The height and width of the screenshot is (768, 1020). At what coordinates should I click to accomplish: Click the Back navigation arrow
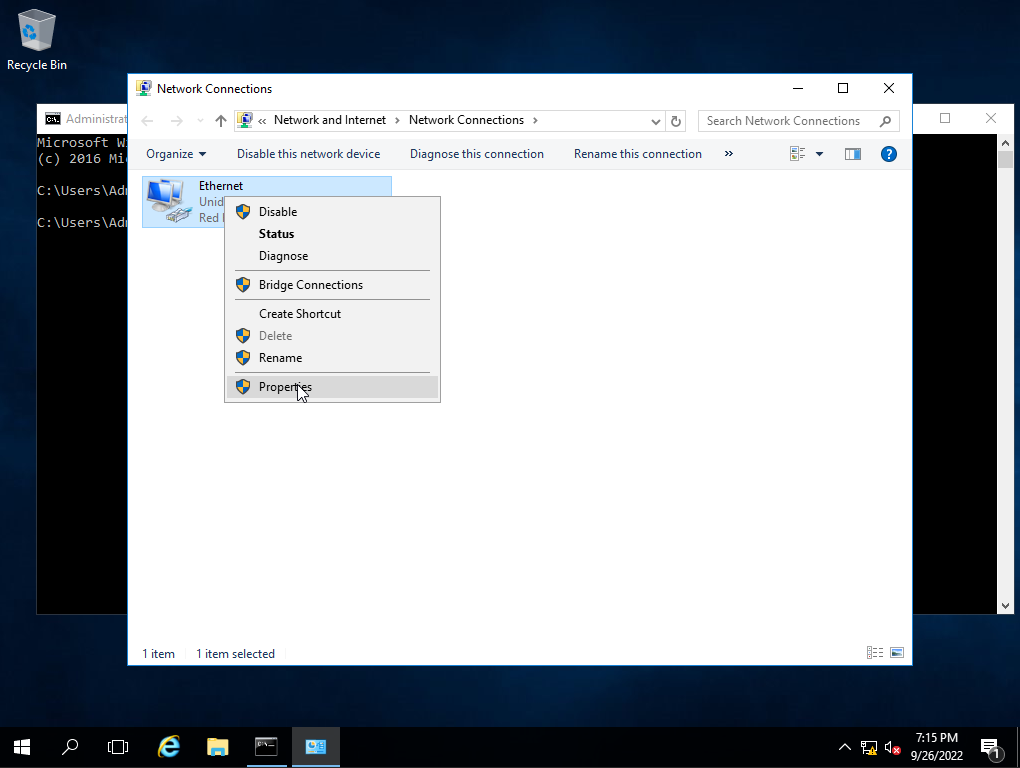(x=148, y=121)
